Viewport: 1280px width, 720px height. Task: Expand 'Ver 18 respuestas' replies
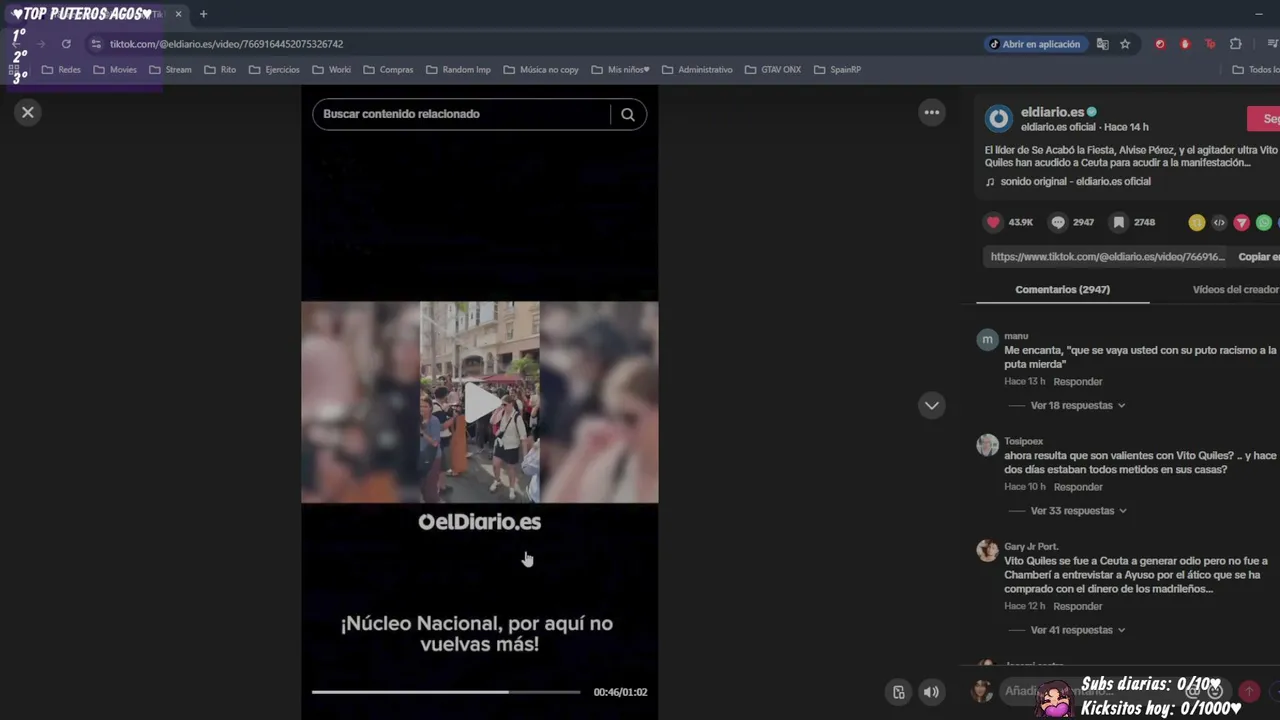pyautogui.click(x=1078, y=406)
